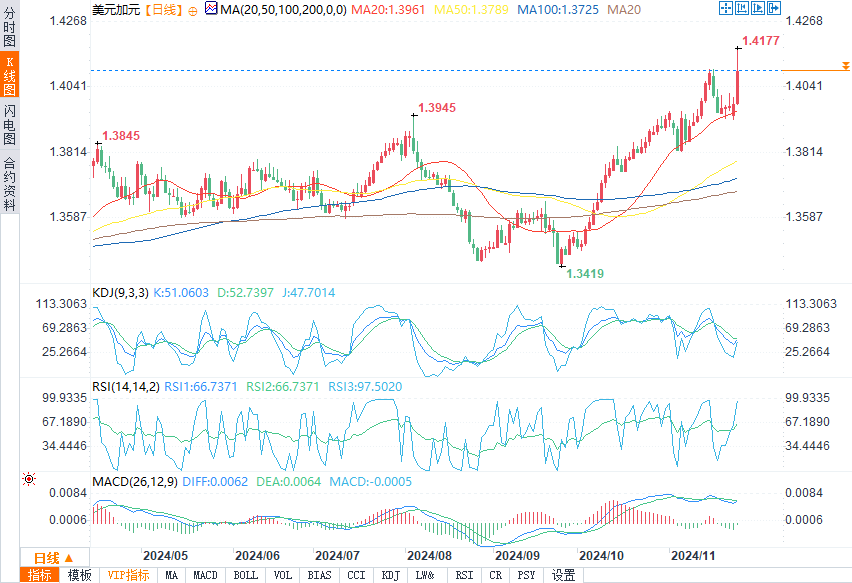Click the 1.4177 high price label
The width and height of the screenshot is (852, 583).
tap(761, 41)
